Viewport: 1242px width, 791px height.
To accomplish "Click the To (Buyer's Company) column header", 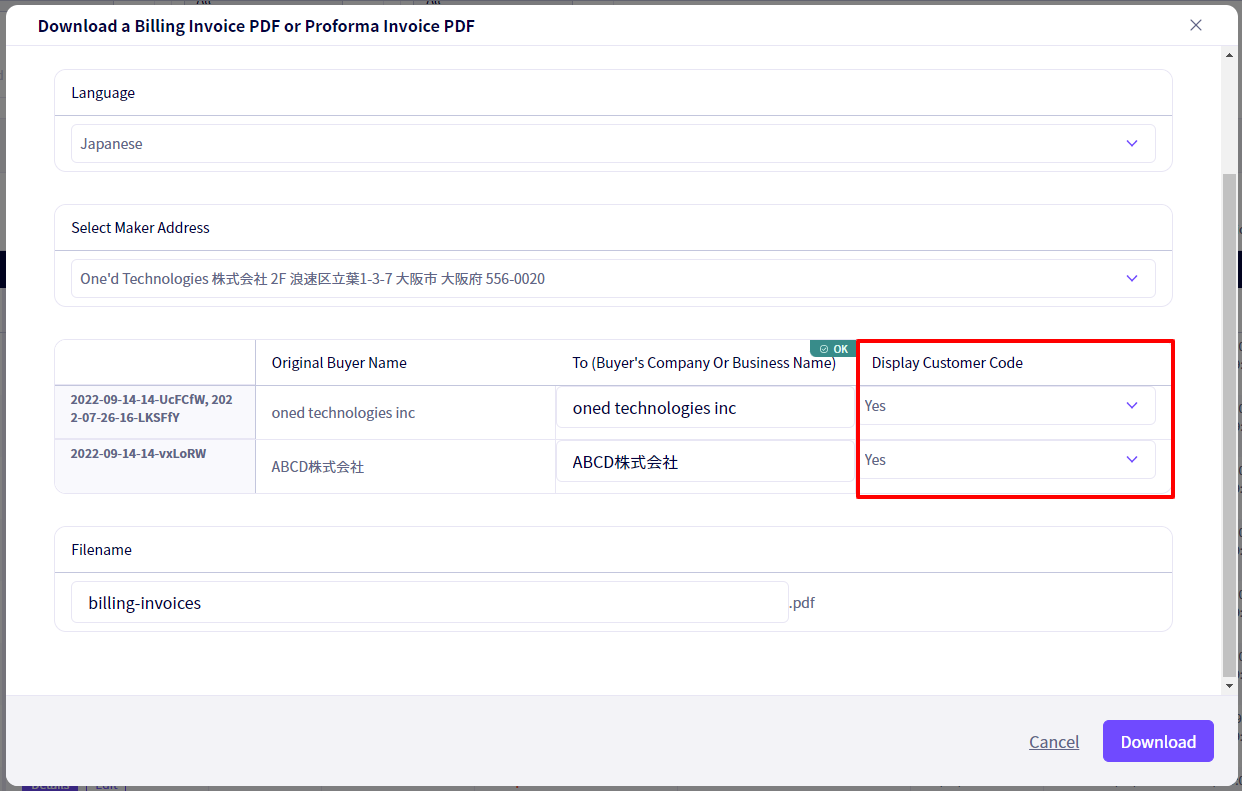I will [704, 363].
